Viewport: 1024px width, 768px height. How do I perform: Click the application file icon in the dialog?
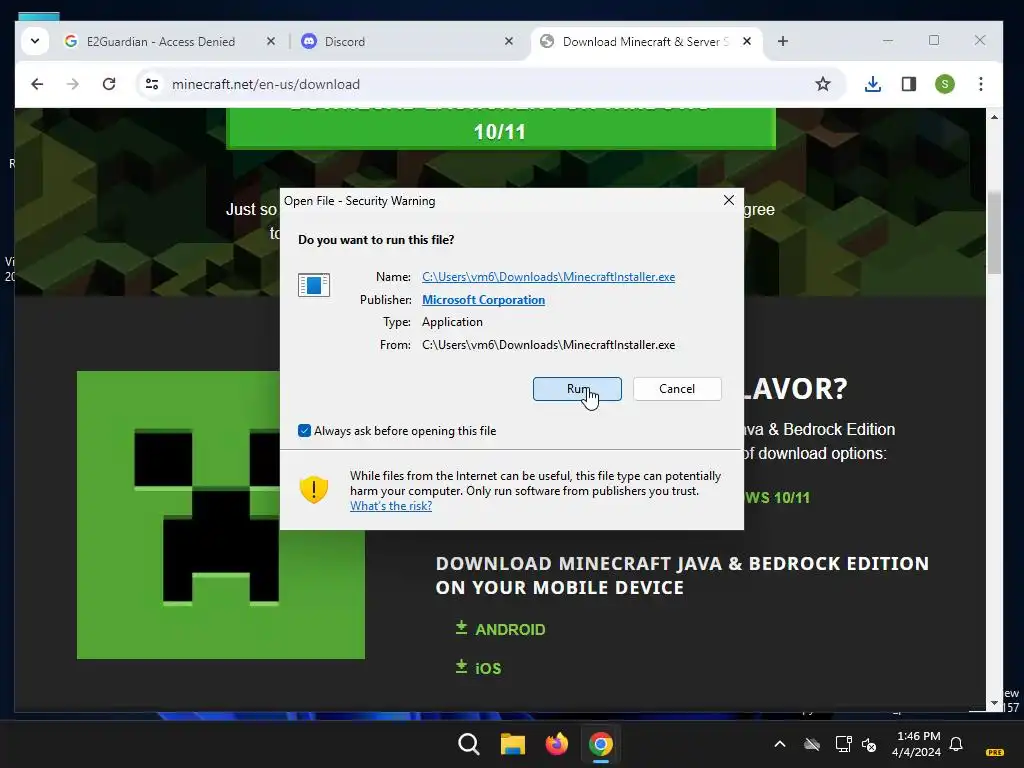[314, 285]
